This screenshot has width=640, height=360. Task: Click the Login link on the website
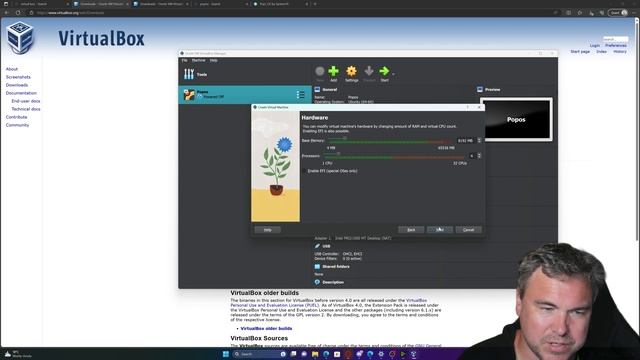click(x=594, y=45)
